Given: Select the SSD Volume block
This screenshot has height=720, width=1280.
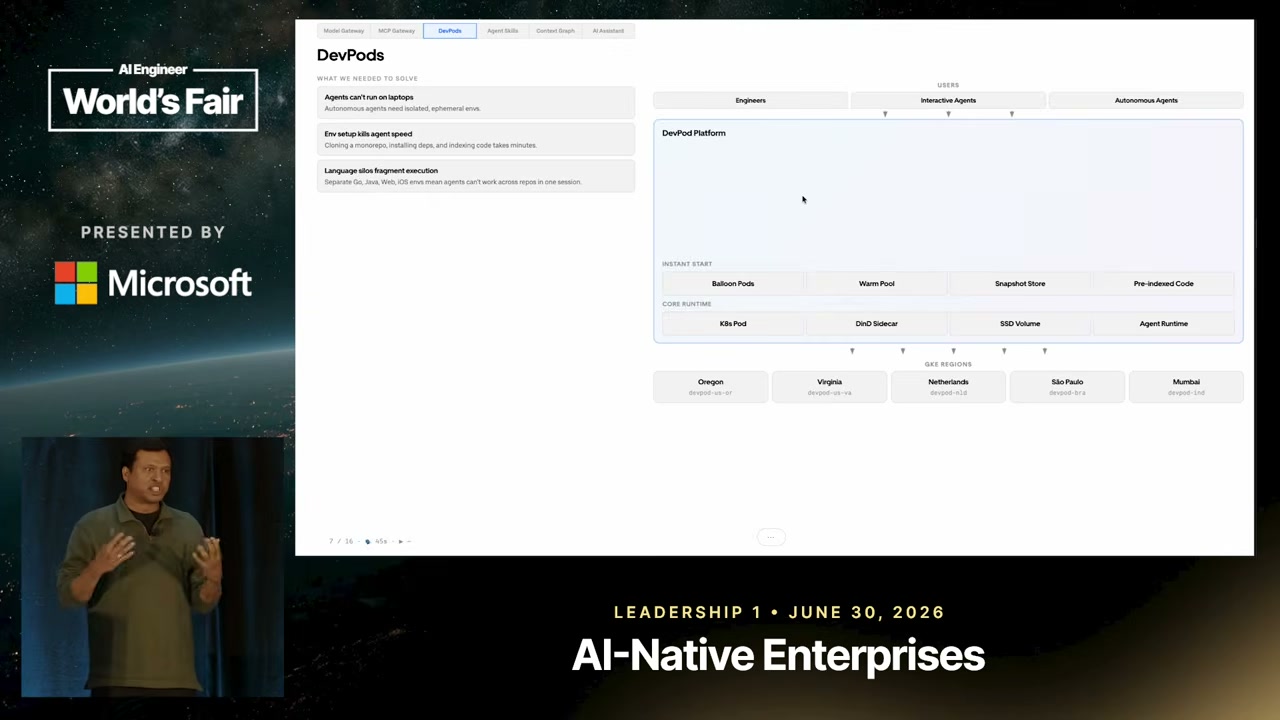Looking at the screenshot, I should 1020,324.
